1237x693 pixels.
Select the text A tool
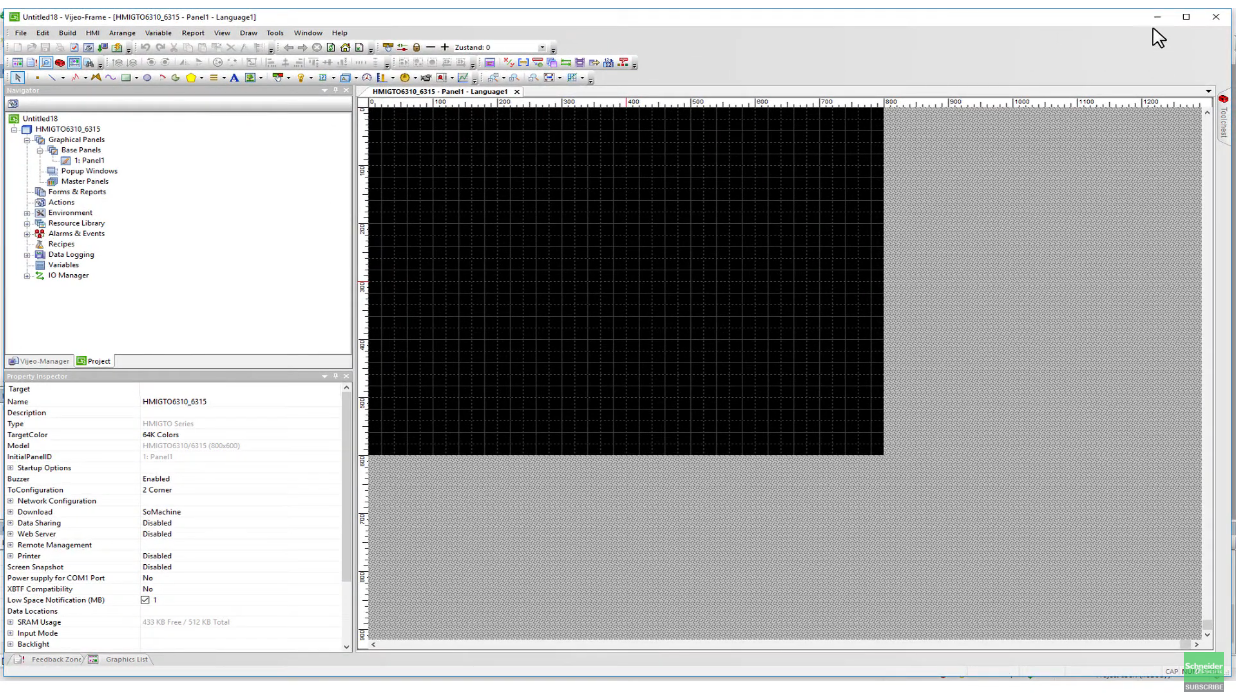click(234, 77)
